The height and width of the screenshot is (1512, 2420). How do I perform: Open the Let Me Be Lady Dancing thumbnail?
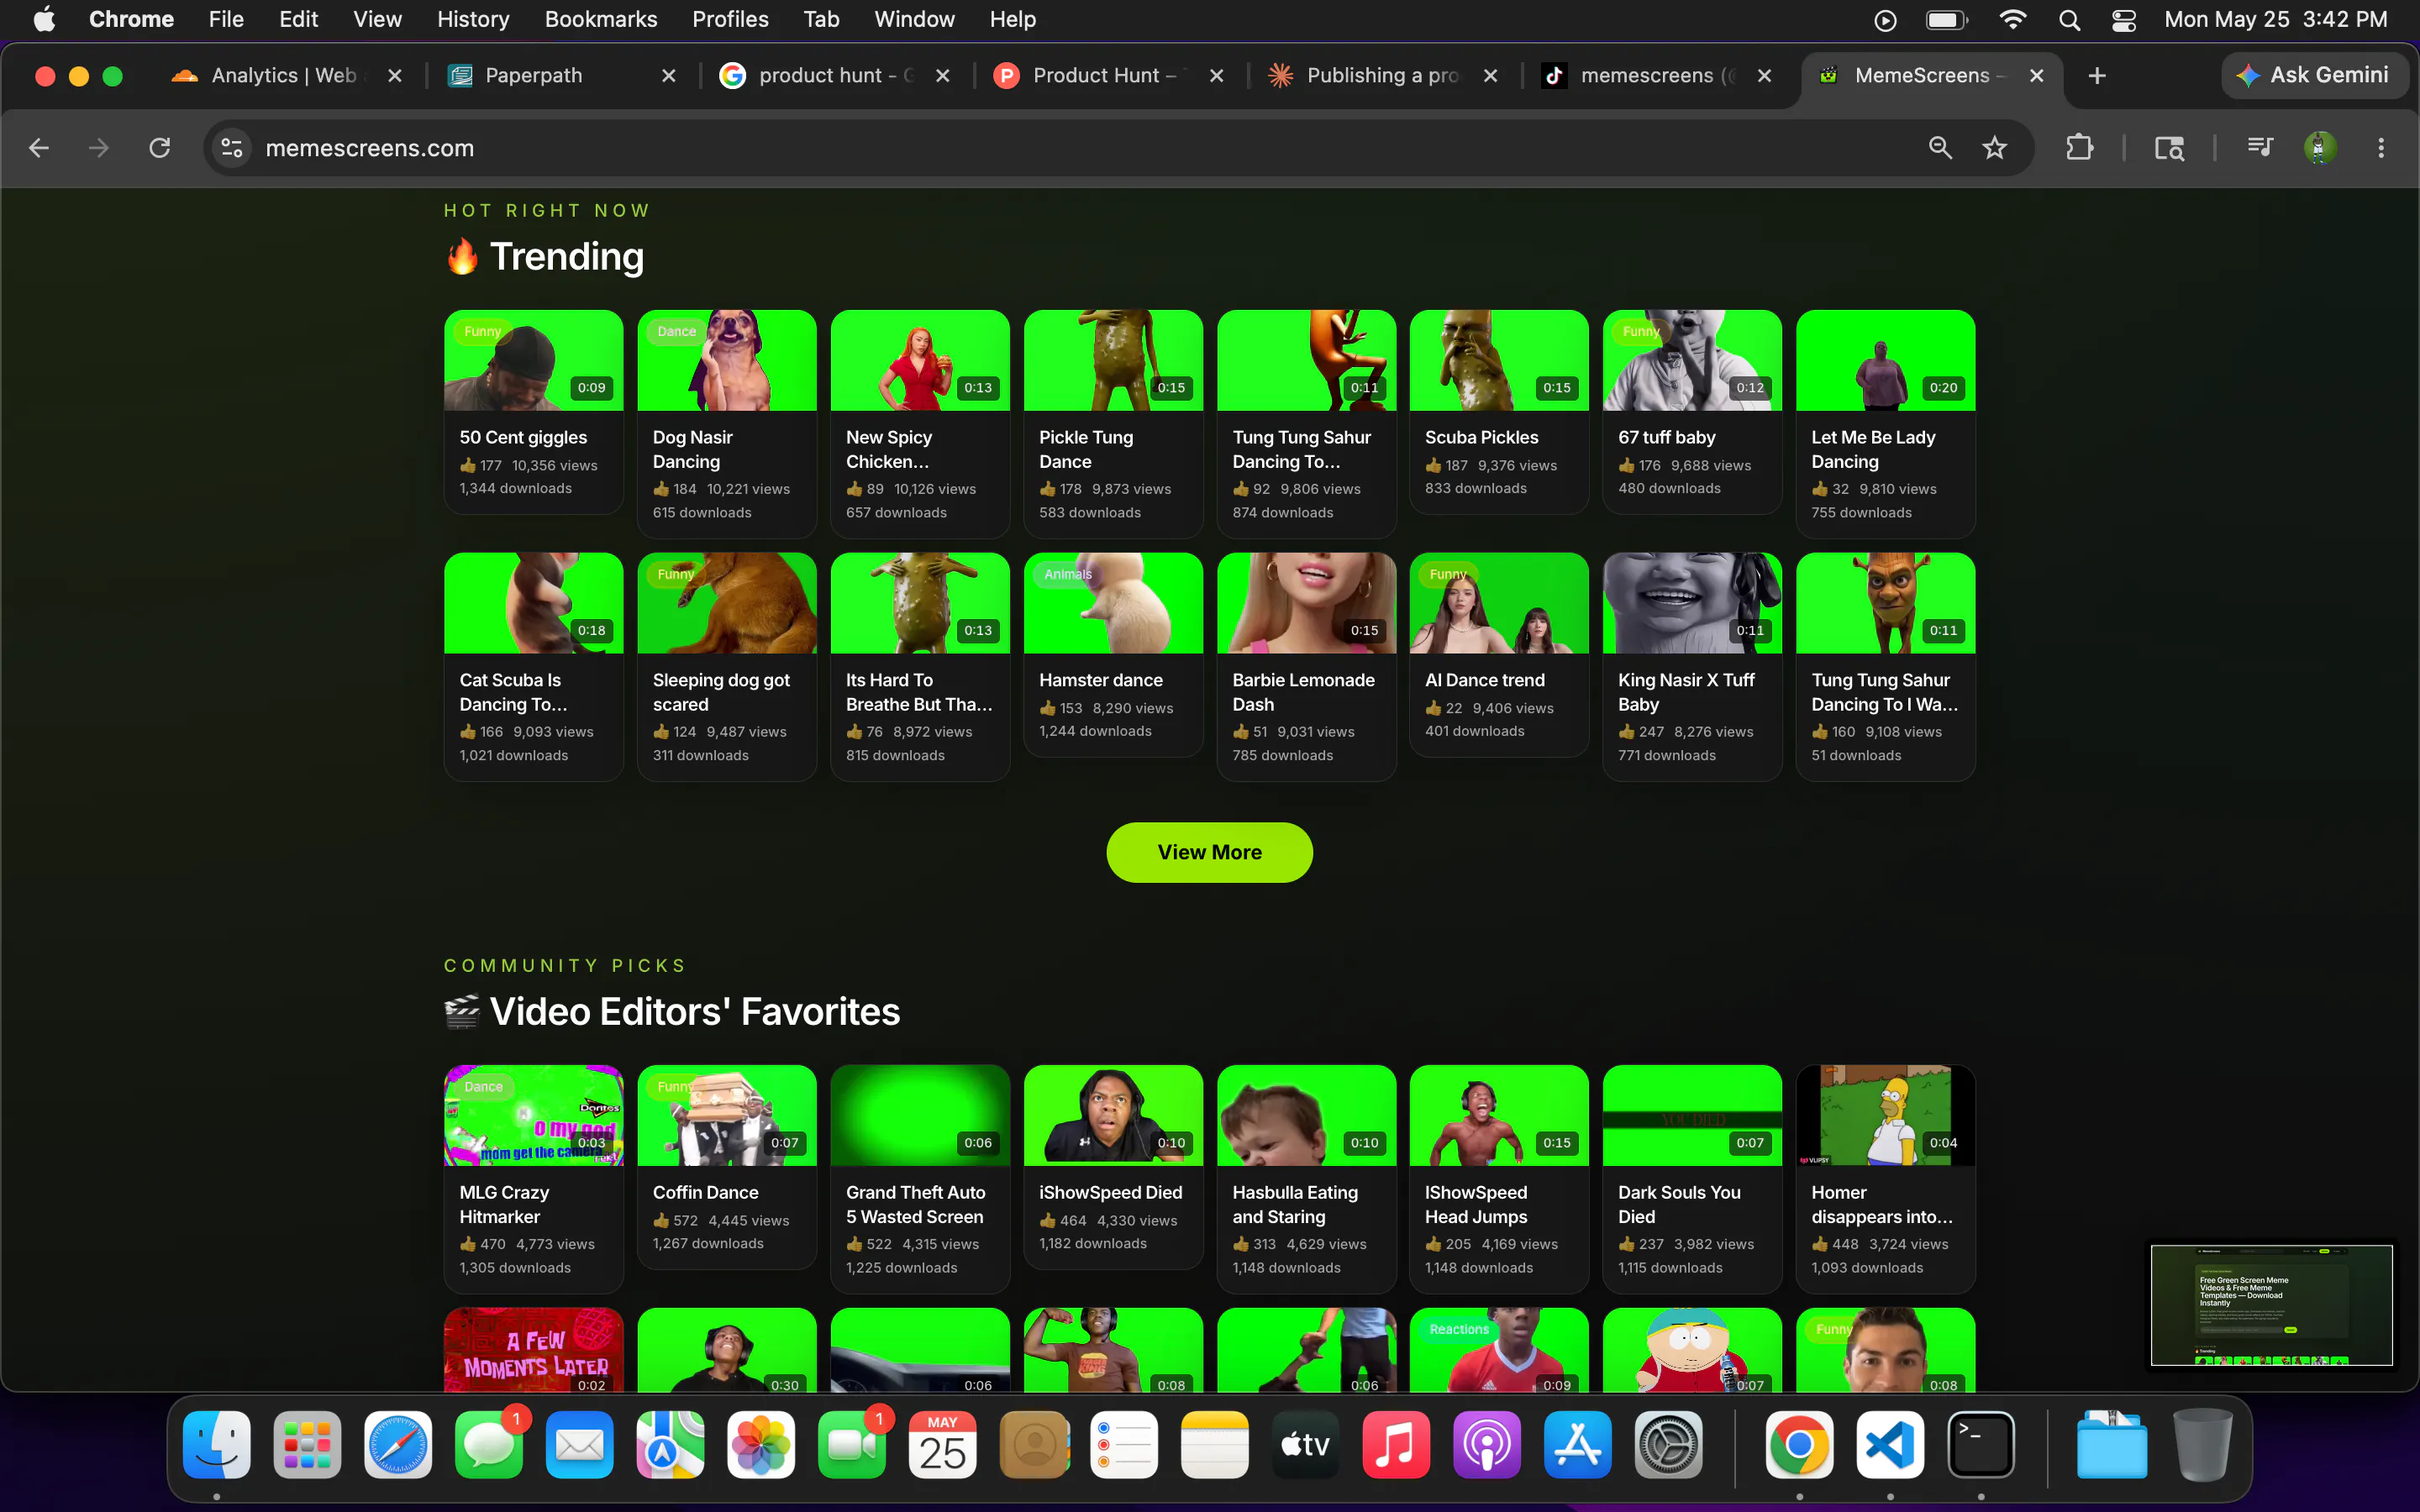click(1885, 360)
